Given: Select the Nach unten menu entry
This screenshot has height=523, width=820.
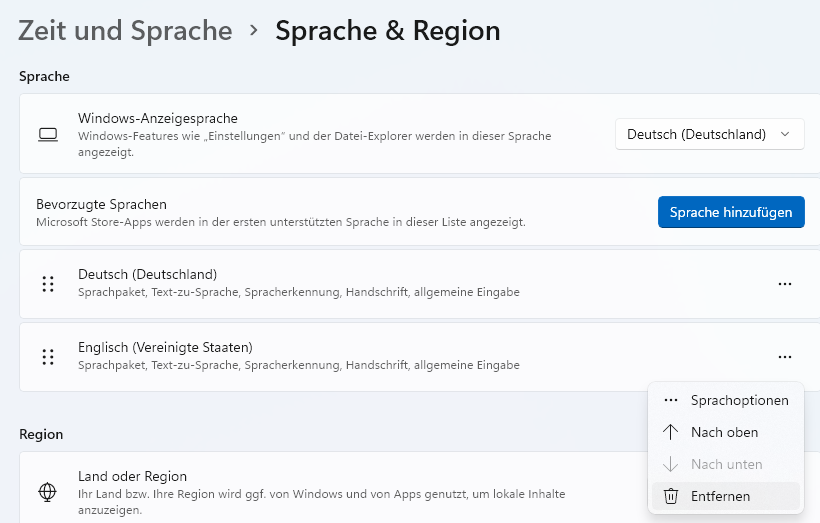Looking at the screenshot, I should pos(726,464).
